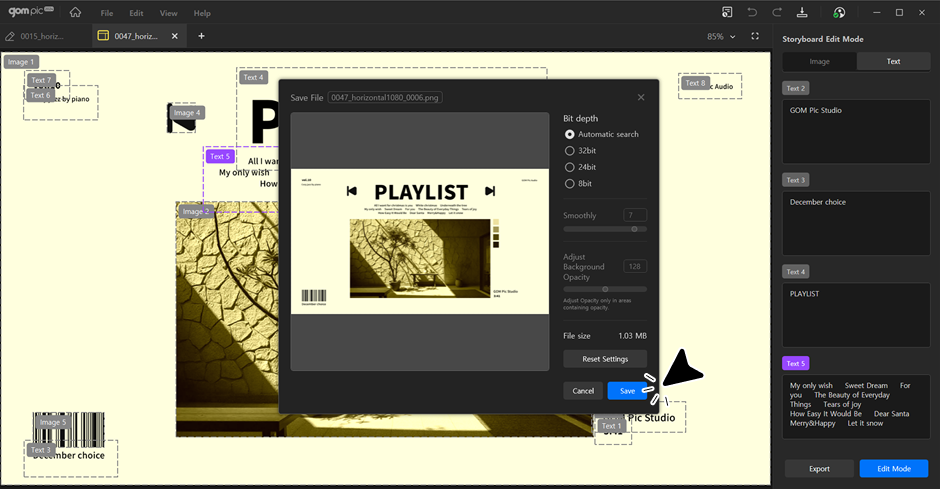Click the Home icon in title bar
Screen dimensions: 940x489
(x=76, y=13)
